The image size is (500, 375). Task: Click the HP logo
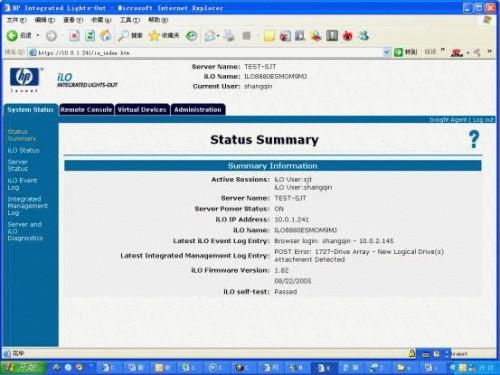[x=24, y=77]
